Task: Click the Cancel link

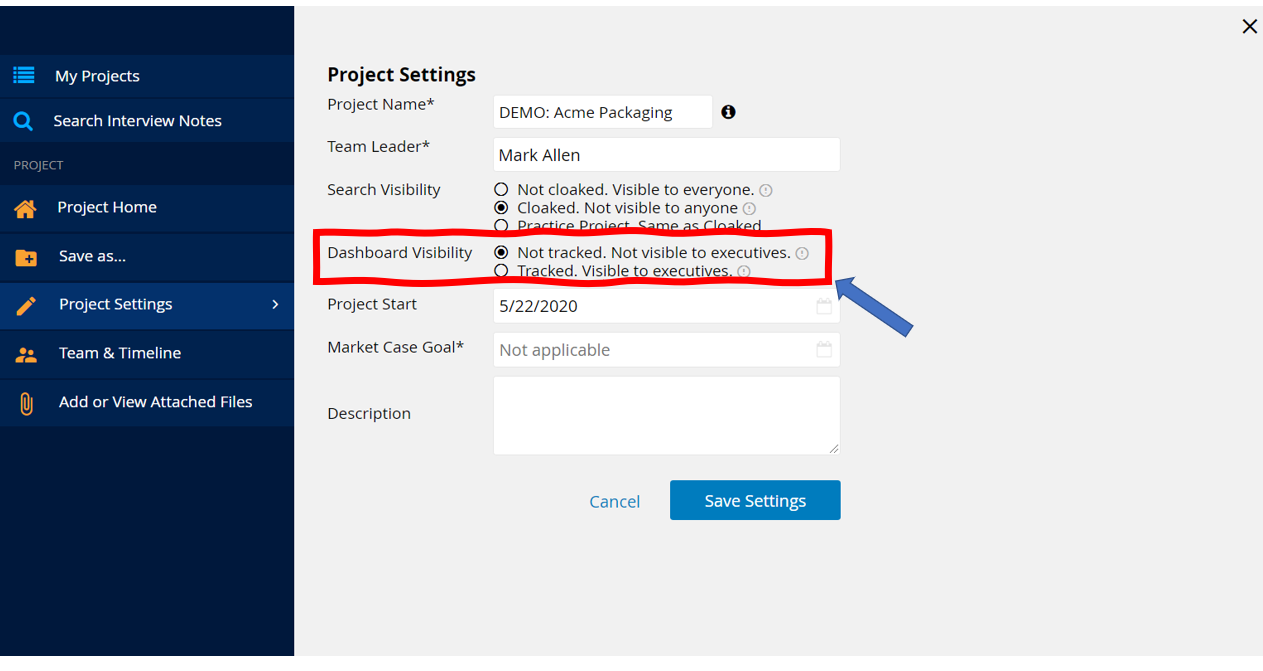Action: pos(614,501)
